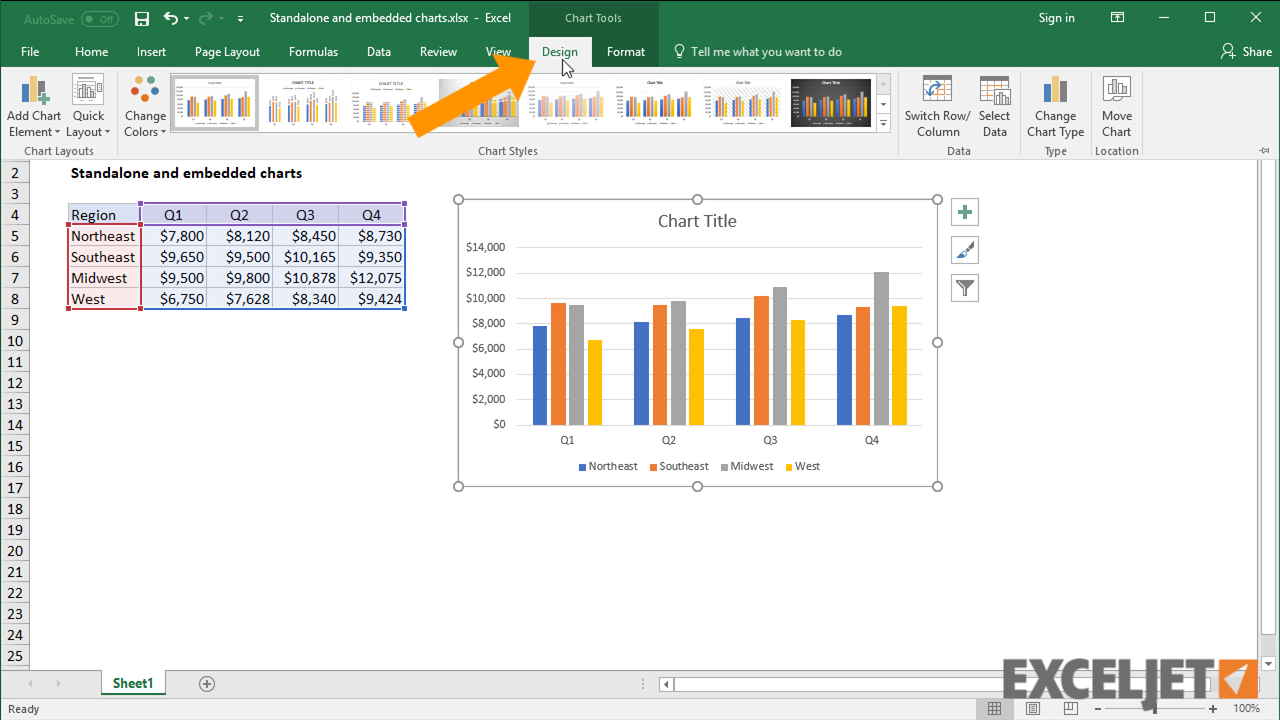Open the Select Data dialog

pos(994,106)
